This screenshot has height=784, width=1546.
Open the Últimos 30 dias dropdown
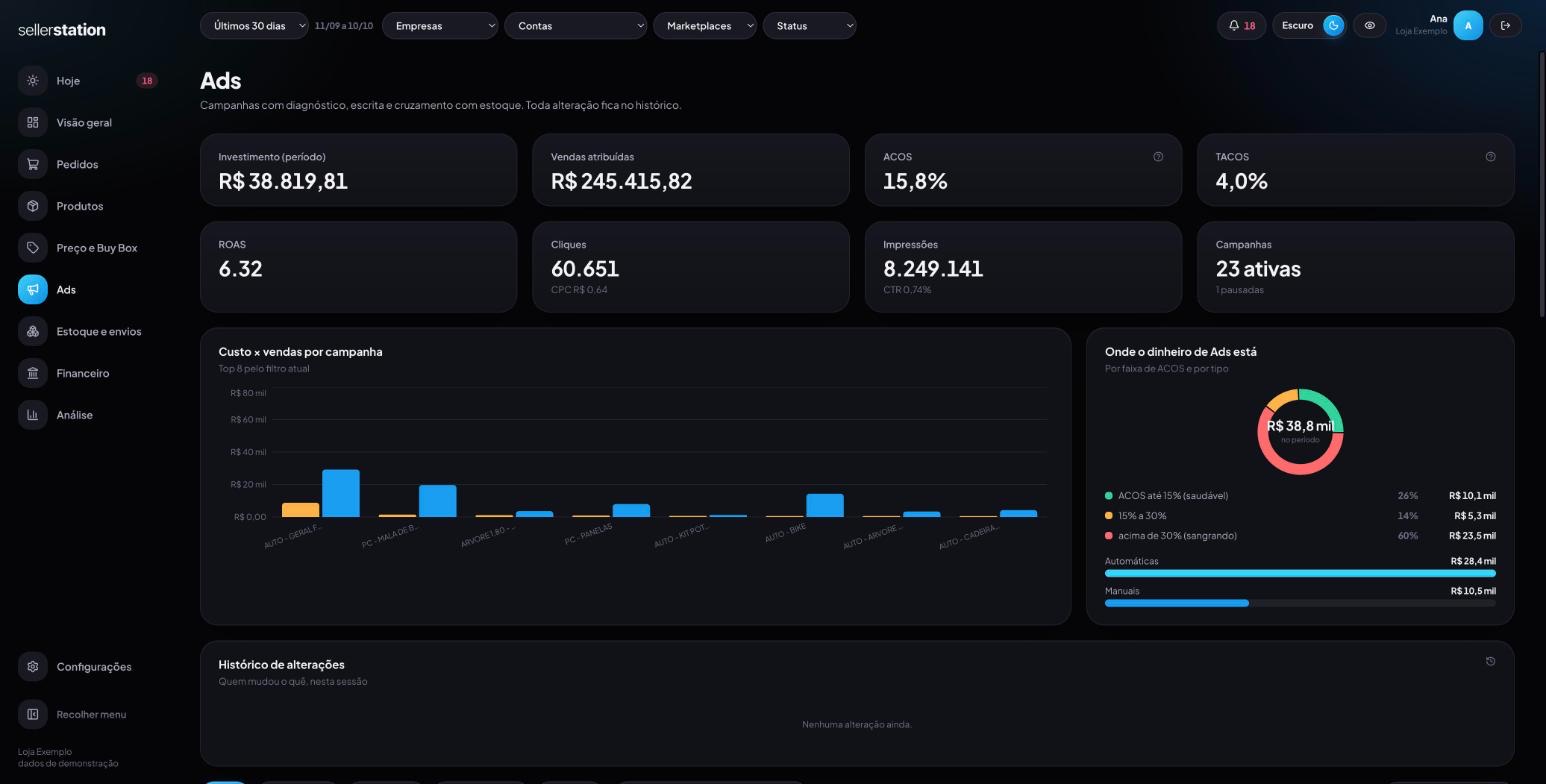pyautogui.click(x=254, y=26)
